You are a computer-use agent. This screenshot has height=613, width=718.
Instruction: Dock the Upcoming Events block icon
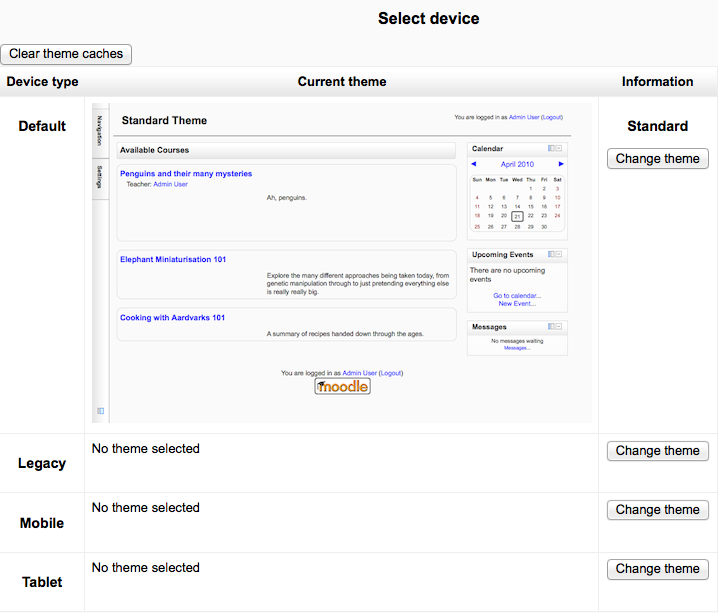[551, 254]
